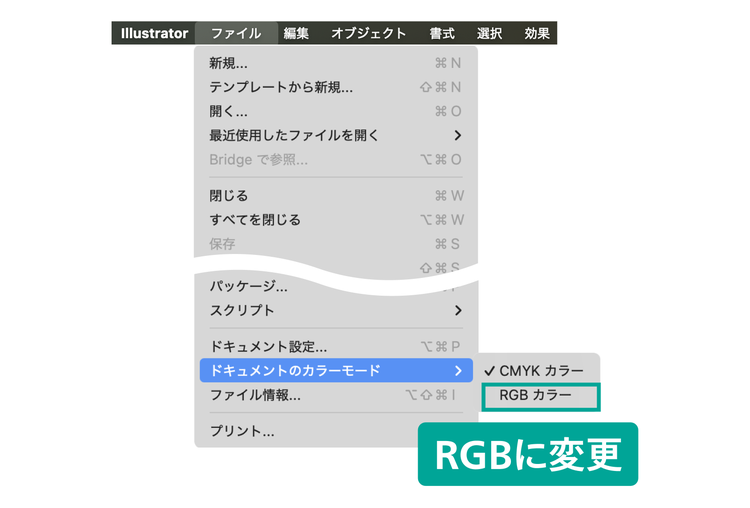Expand ドキュメントのカラーモード submenu
The width and height of the screenshot is (750, 508).
[x=336, y=370]
